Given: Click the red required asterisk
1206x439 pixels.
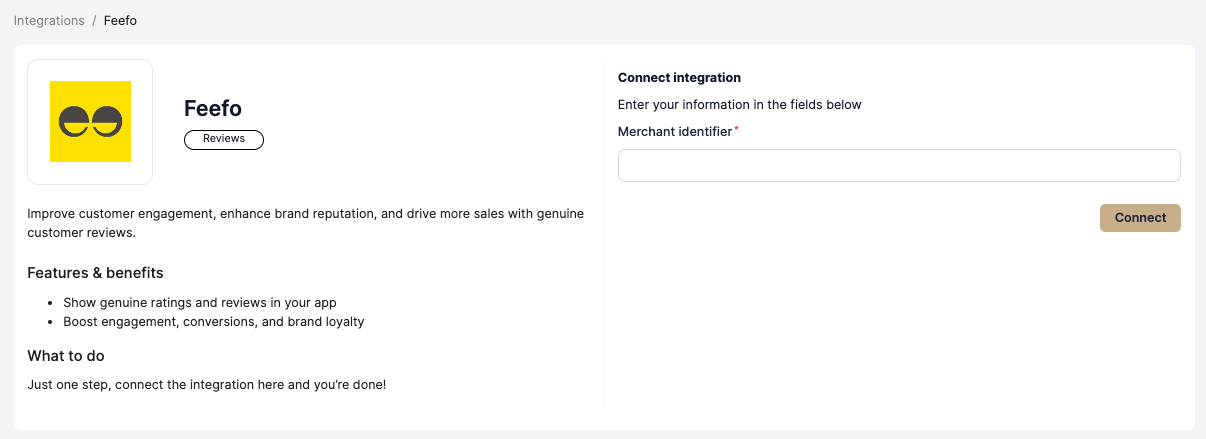Looking at the screenshot, I should (x=737, y=129).
